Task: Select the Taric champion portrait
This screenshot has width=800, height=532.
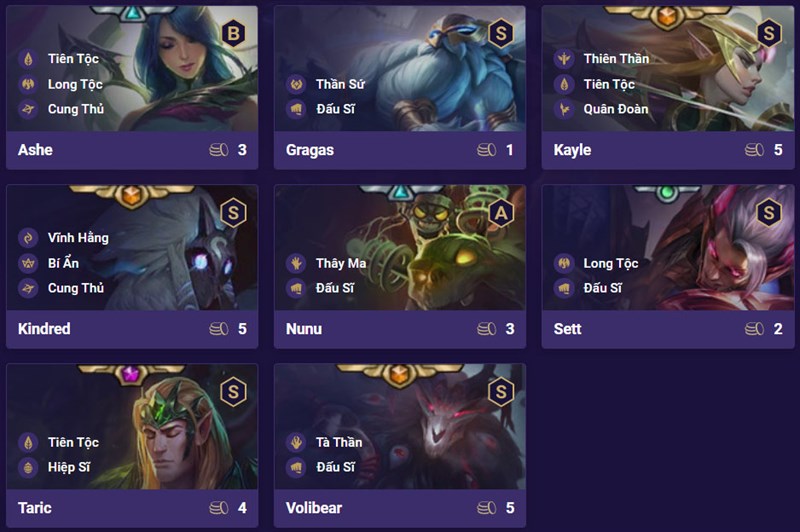Action: click(x=132, y=426)
